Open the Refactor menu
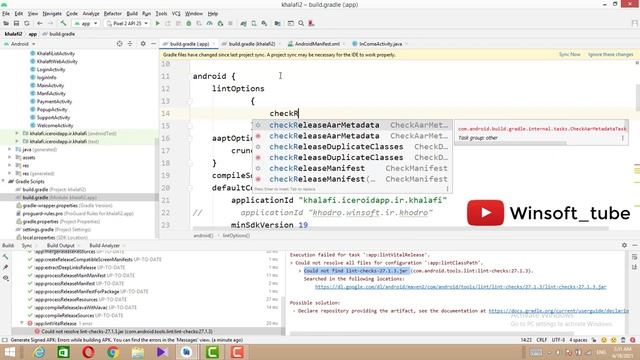640x360 pixels. point(112,13)
